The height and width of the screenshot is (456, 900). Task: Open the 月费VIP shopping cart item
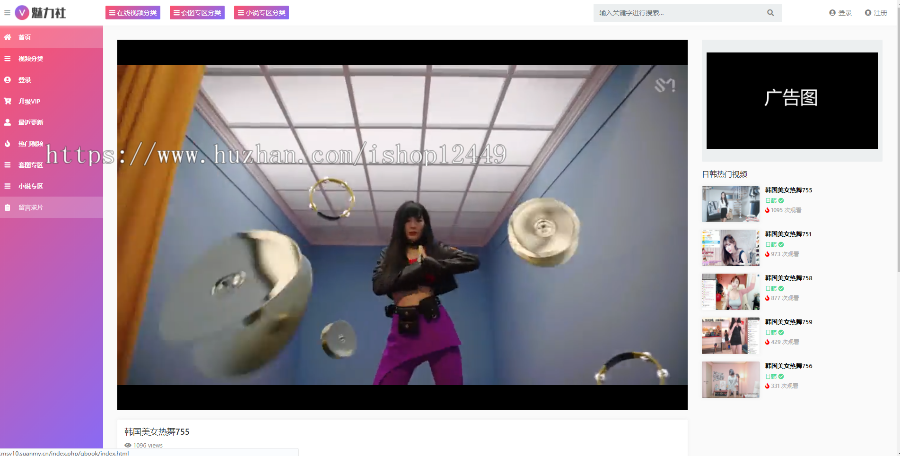coord(51,101)
